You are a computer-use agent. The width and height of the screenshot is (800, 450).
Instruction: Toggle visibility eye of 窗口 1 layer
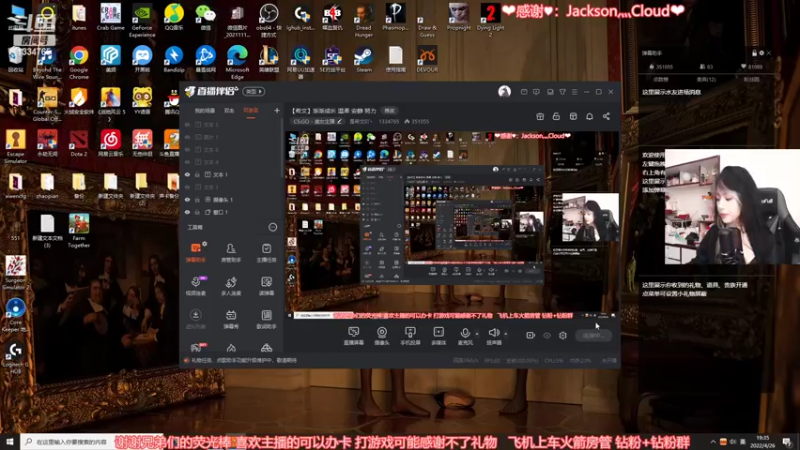[187, 212]
